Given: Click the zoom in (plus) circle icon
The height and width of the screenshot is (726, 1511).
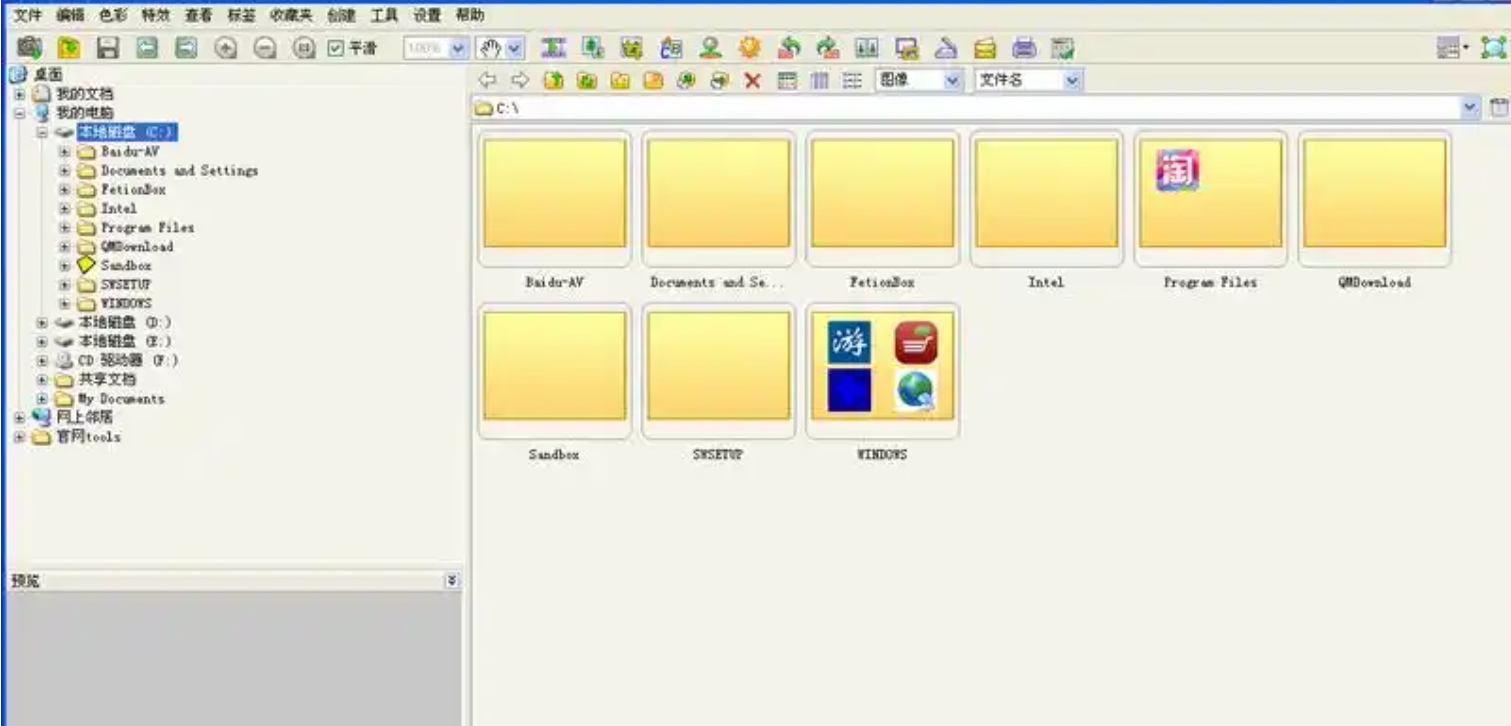Looking at the screenshot, I should coord(226,47).
